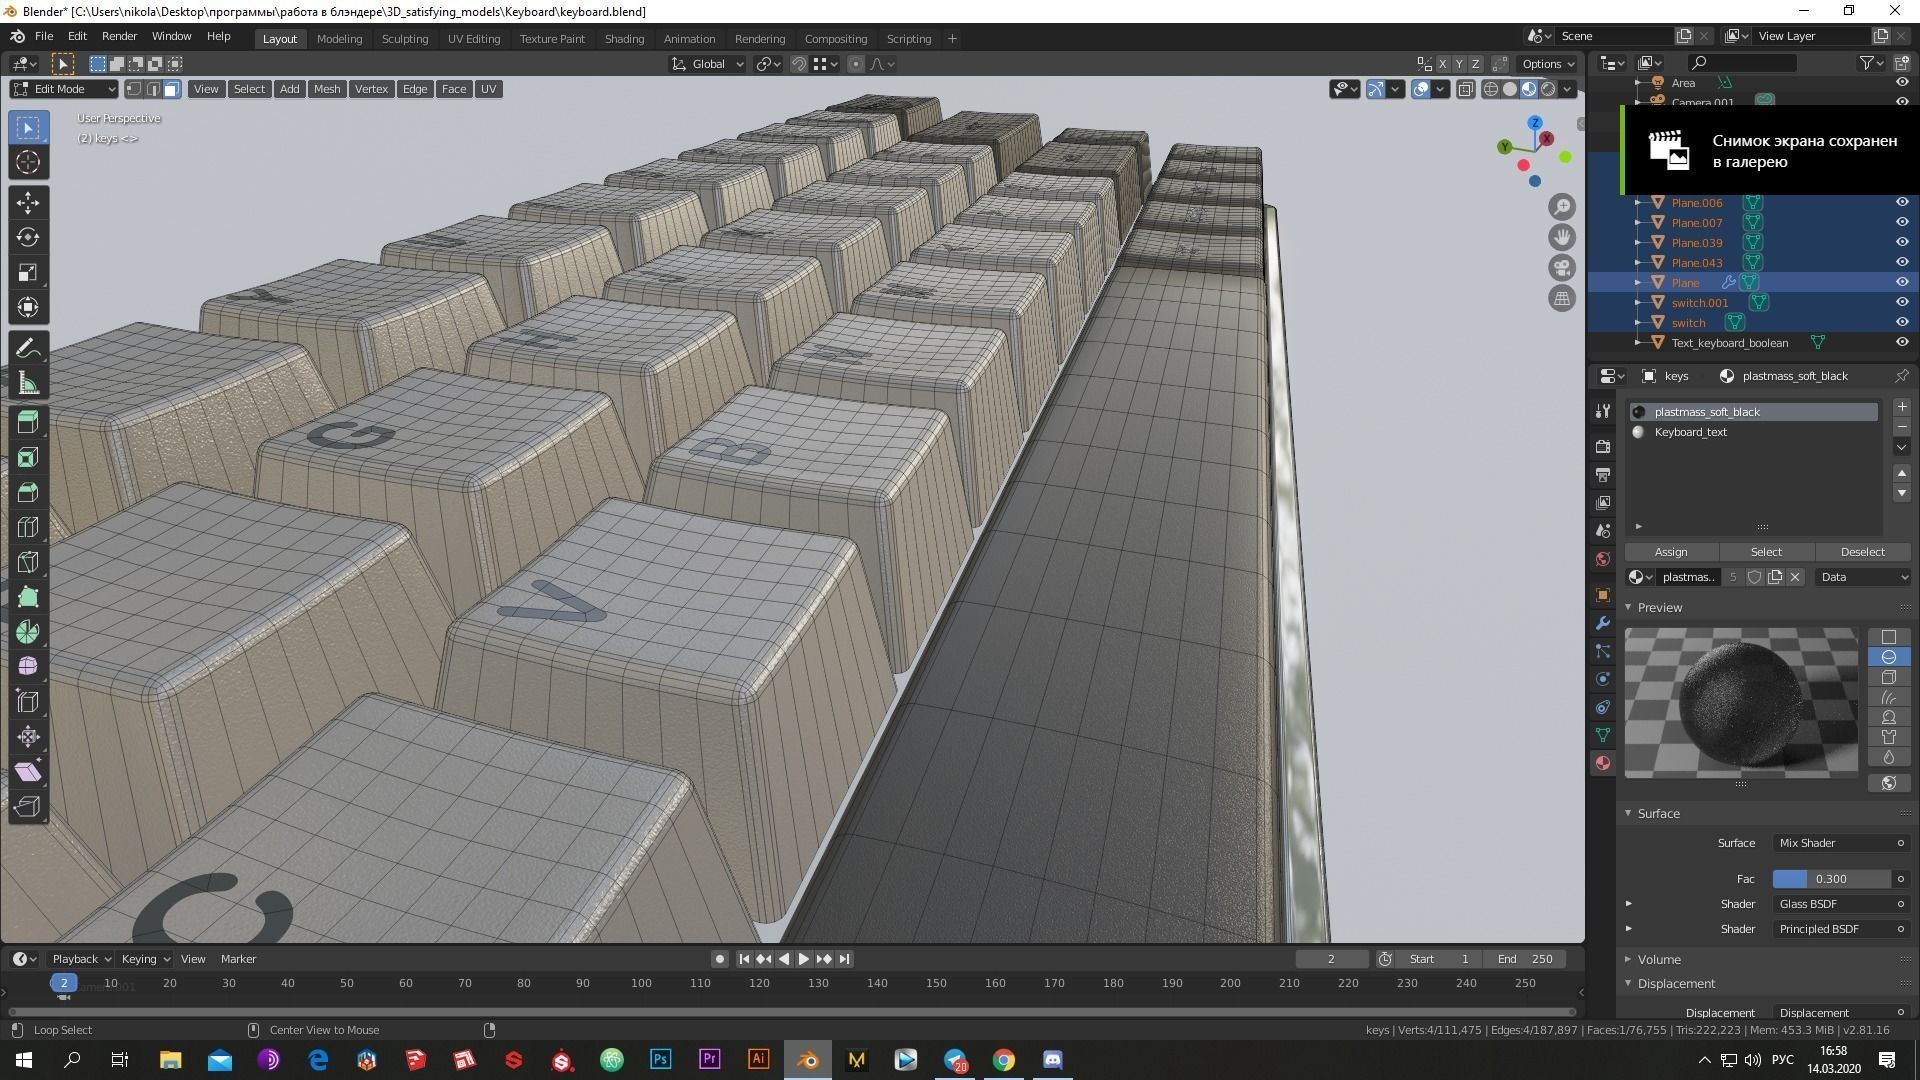The height and width of the screenshot is (1080, 1920).
Task: Toggle X-Ray display
Action: [x=1466, y=89]
